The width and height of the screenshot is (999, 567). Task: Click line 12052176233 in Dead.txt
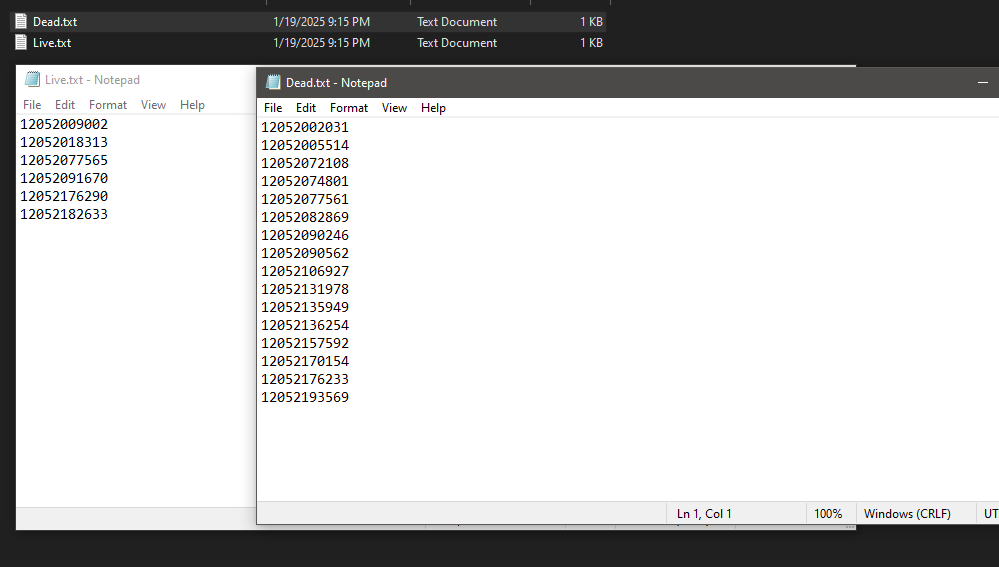(305, 379)
